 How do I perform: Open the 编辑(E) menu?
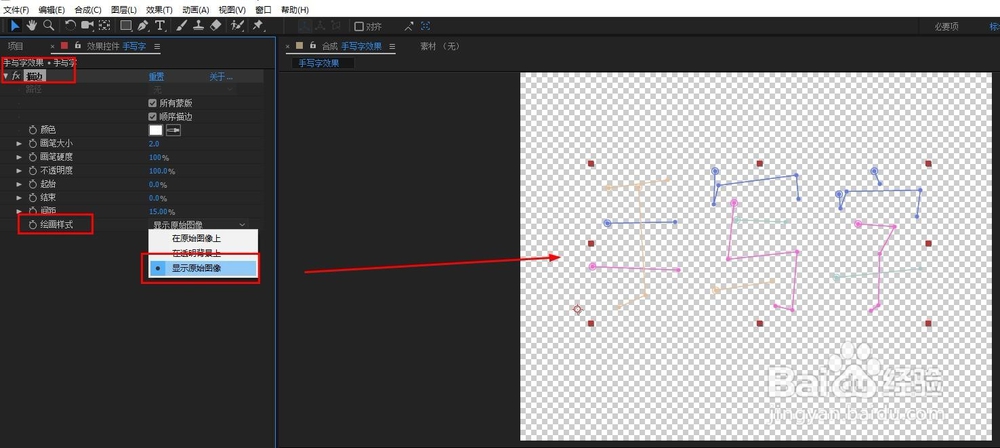pos(52,10)
